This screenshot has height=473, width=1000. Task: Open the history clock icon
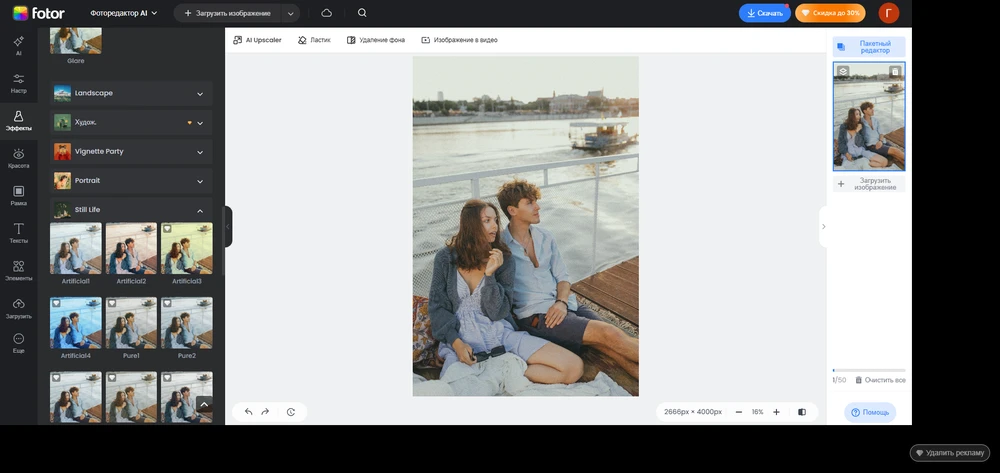[291, 412]
